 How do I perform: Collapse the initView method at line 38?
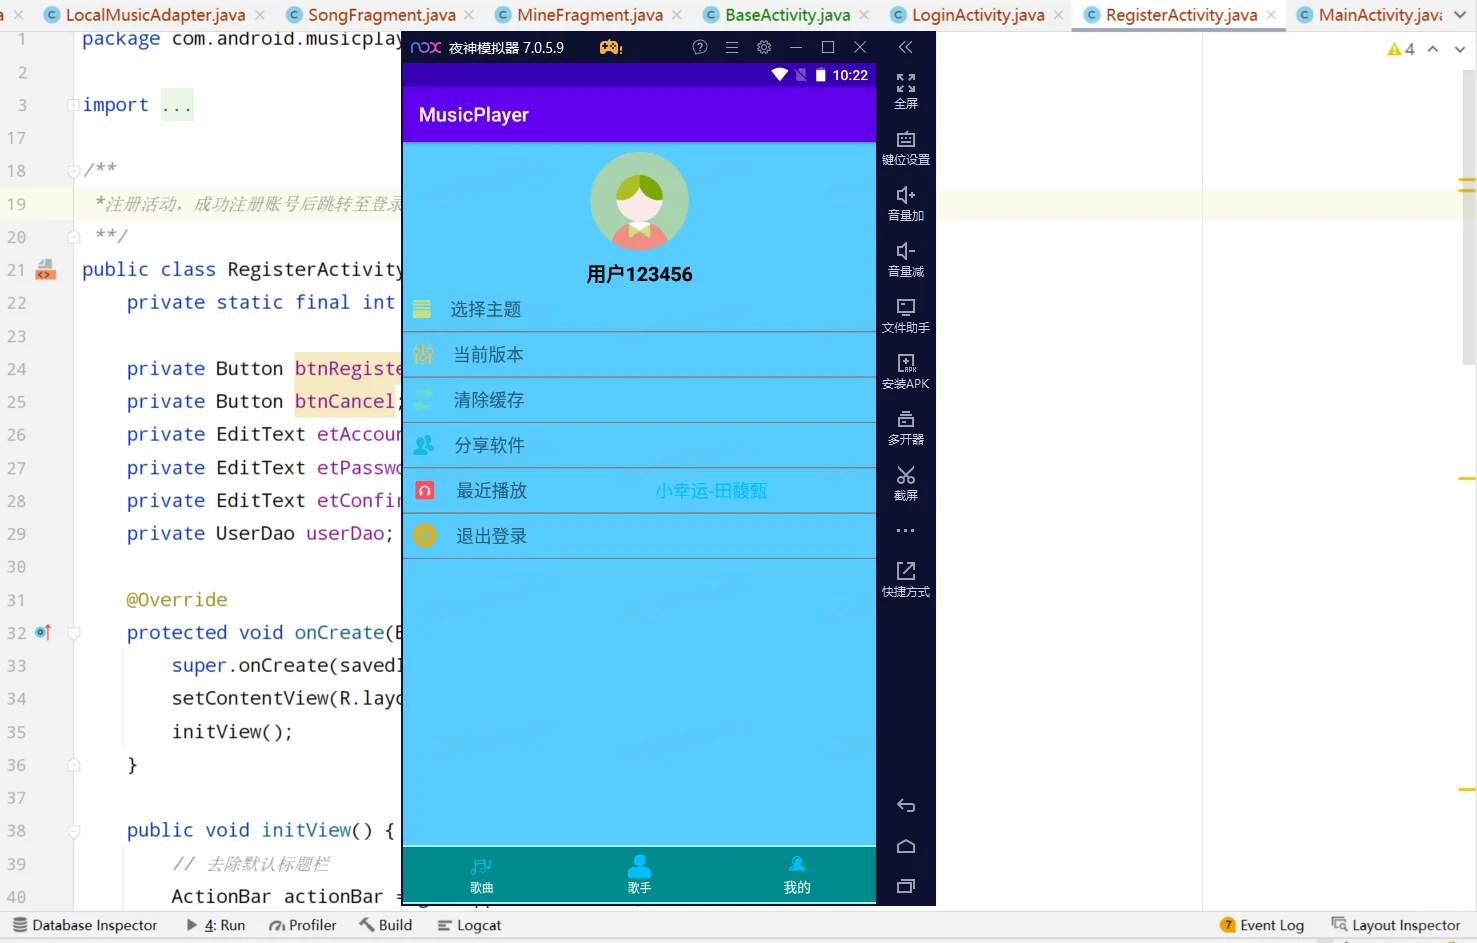(74, 831)
